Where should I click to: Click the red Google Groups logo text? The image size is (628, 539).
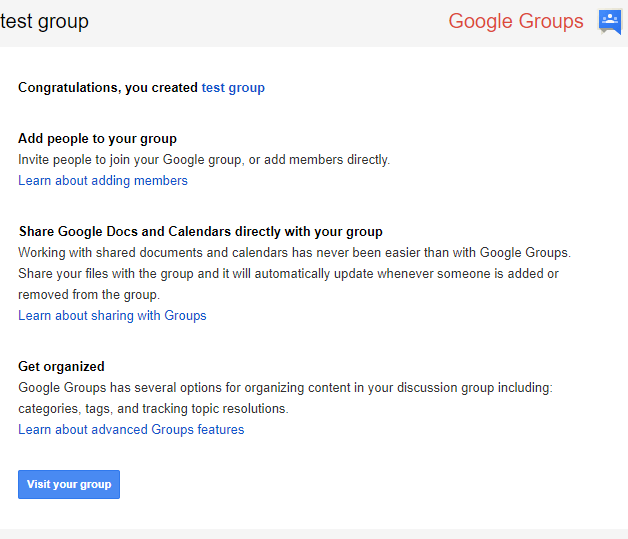point(515,21)
